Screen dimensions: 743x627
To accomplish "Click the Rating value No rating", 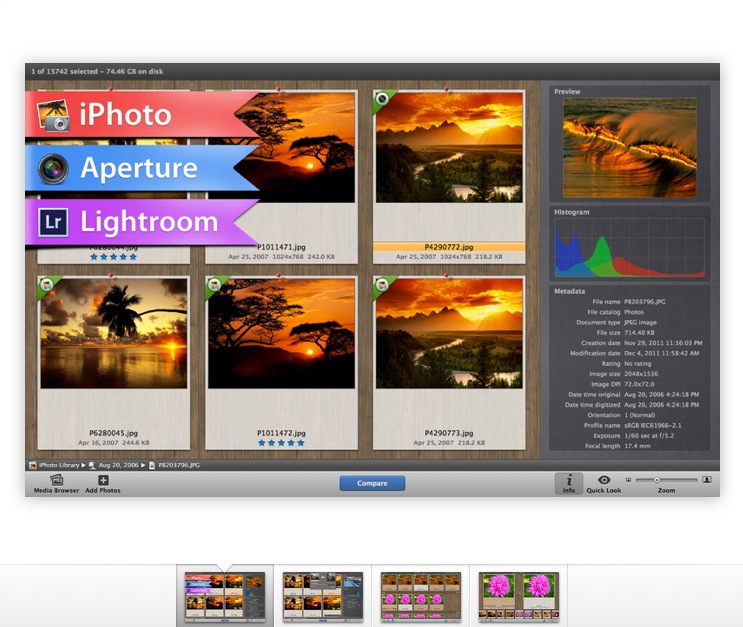I will point(638,363).
